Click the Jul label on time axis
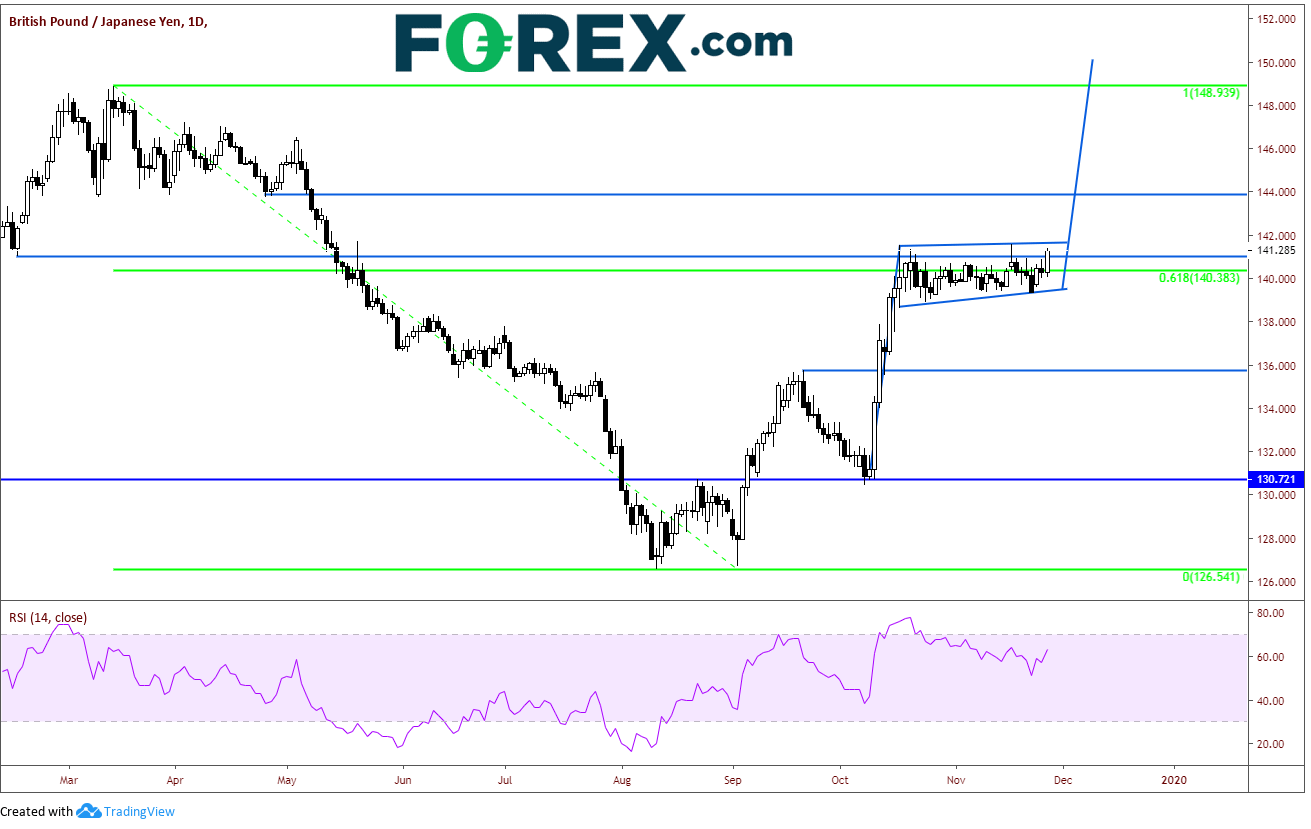1311x829 pixels. pos(505,779)
